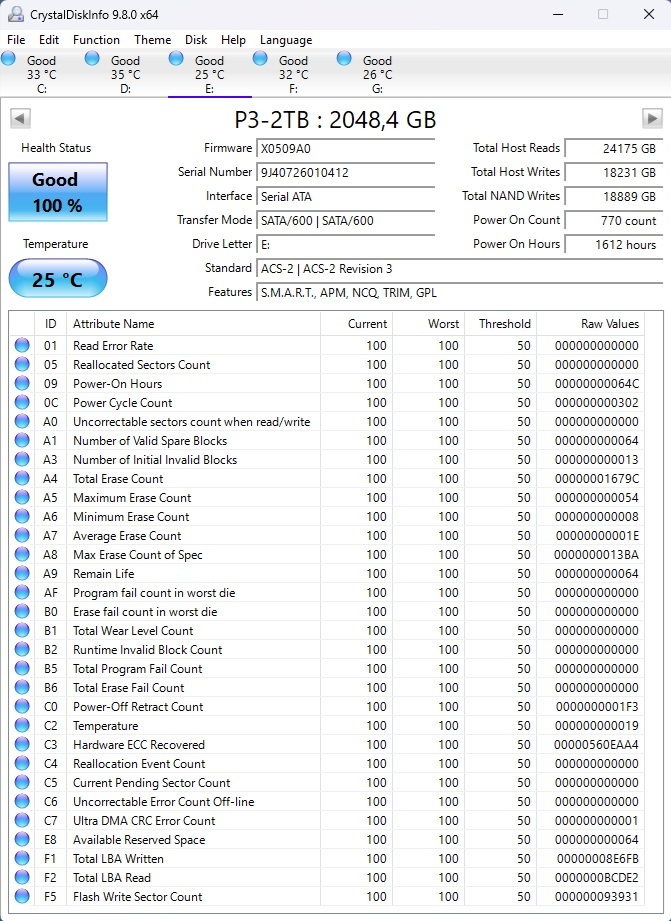Viewport: 671px width, 921px height.
Task: Click status icon of Total Erase Count row
Action: click(x=22, y=478)
